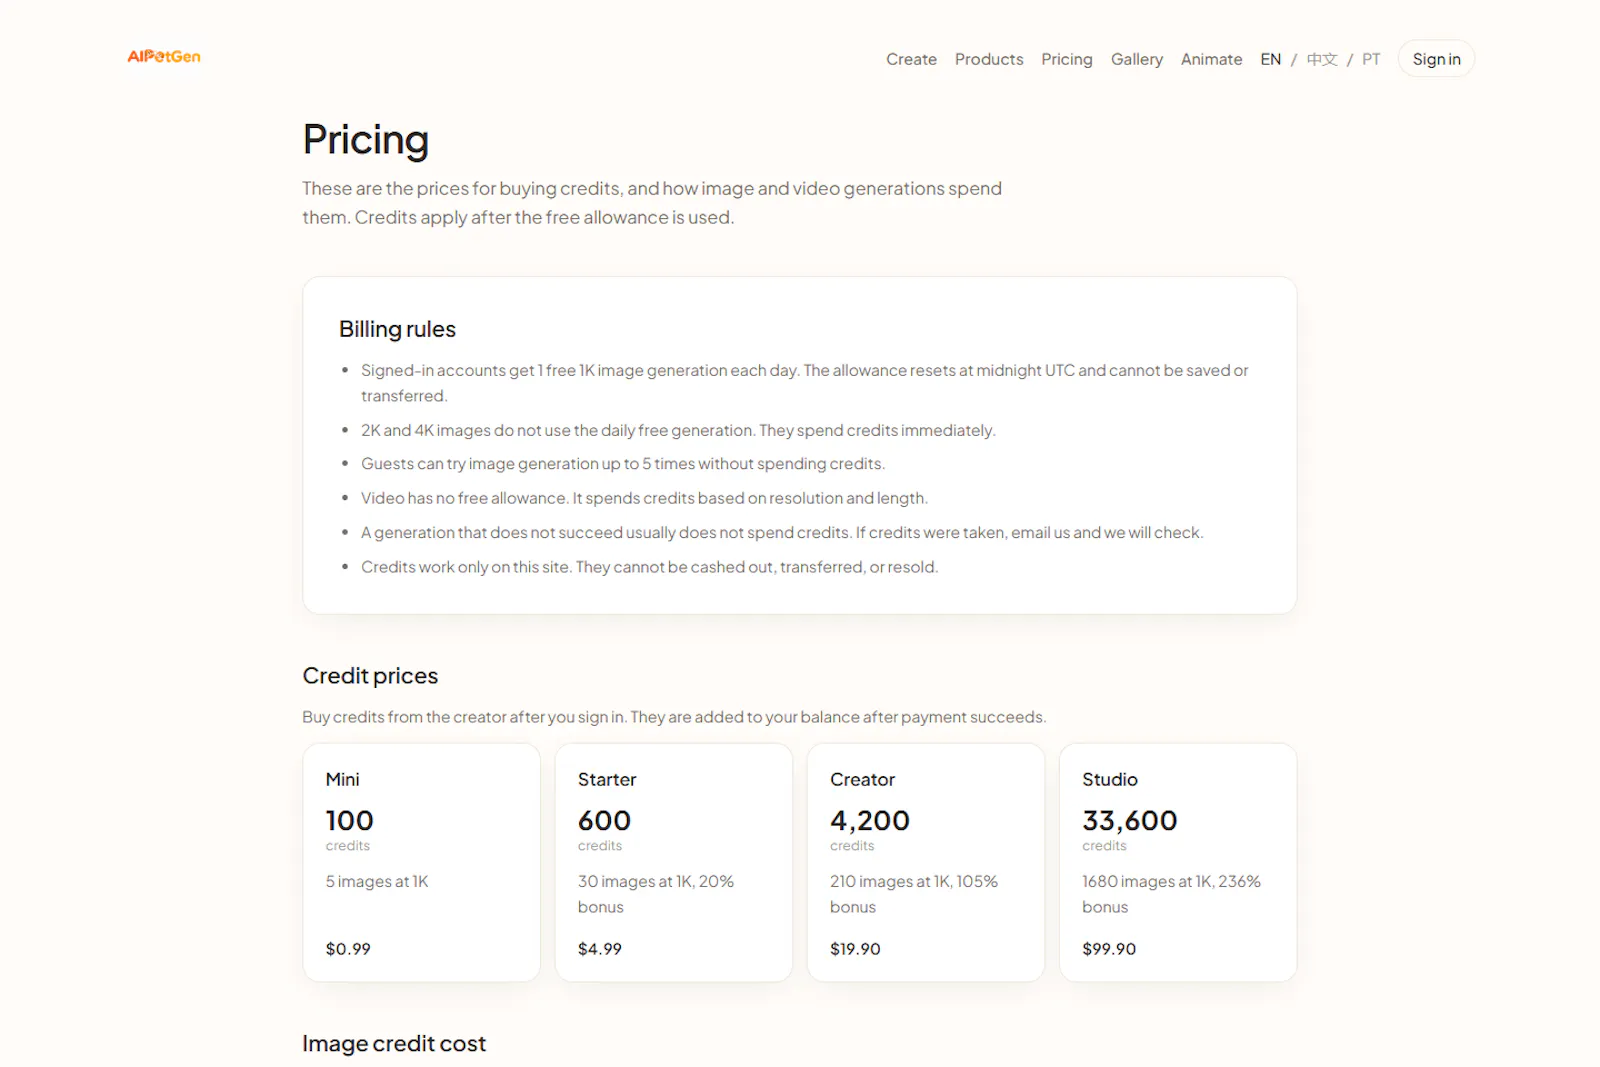Image resolution: width=1600 pixels, height=1067 pixels.
Task: Click '5 images at 1K' text
Action: point(377,881)
